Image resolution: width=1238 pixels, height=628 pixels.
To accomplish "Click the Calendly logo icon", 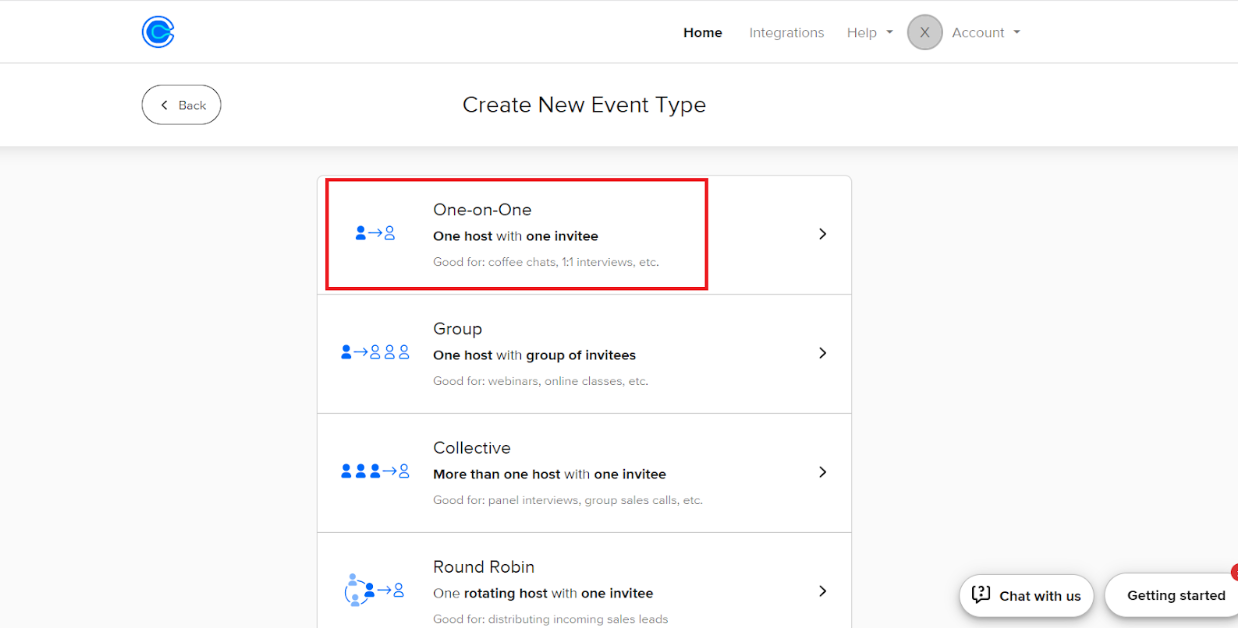I will [158, 33].
